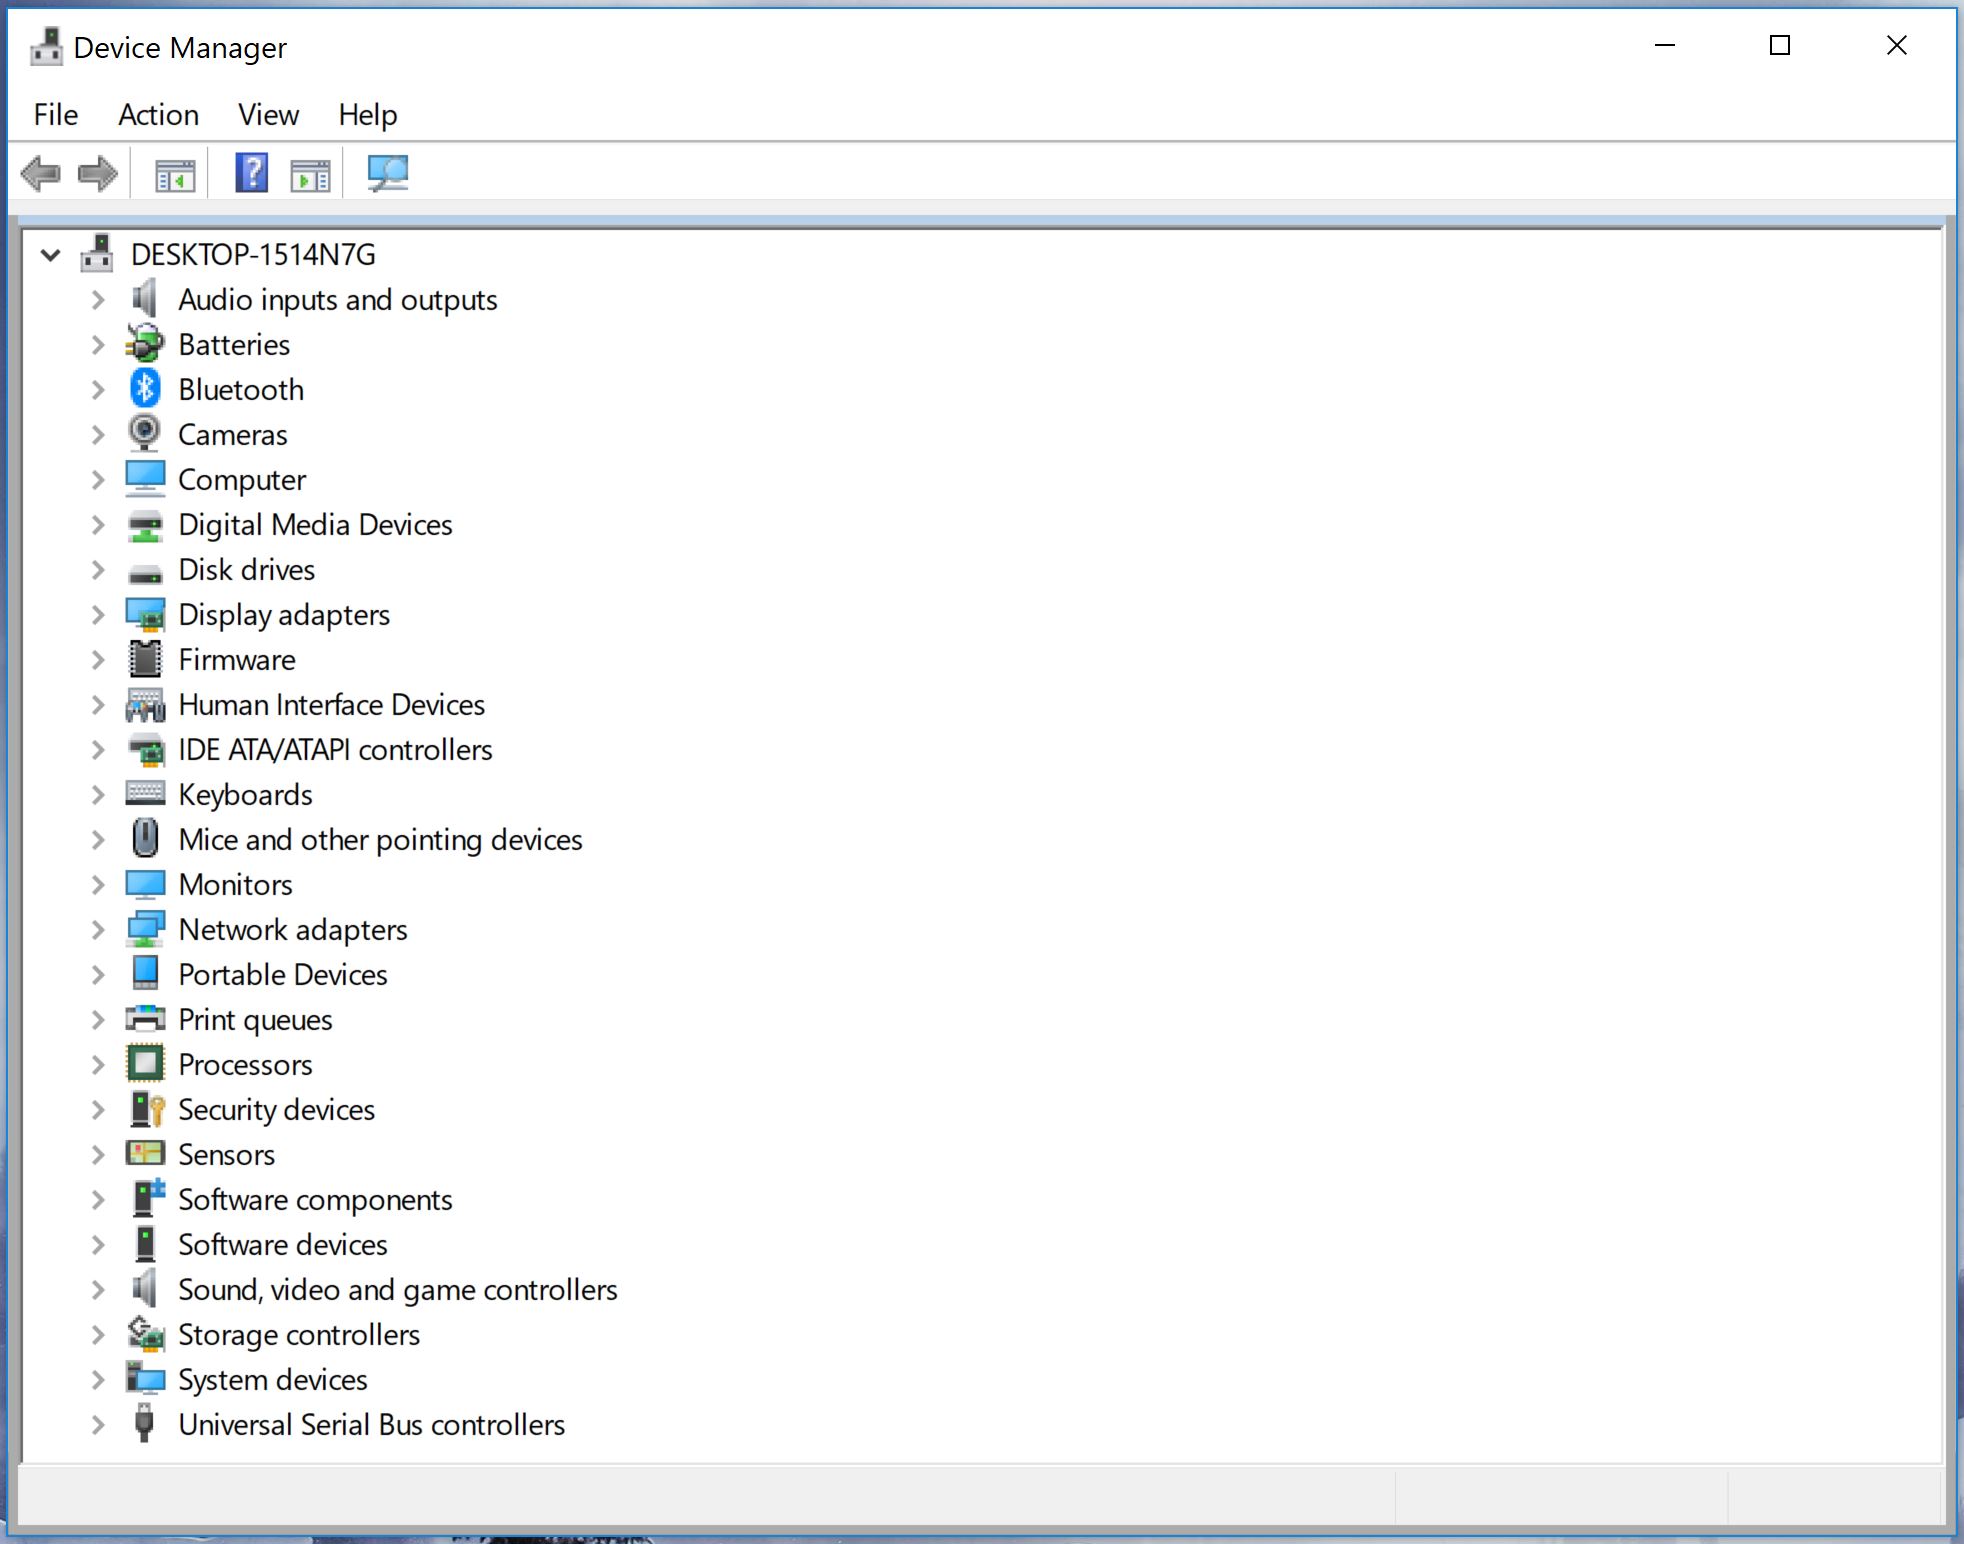This screenshot has width=1964, height=1544.
Task: Select Keyboards in the device tree
Action: click(245, 794)
